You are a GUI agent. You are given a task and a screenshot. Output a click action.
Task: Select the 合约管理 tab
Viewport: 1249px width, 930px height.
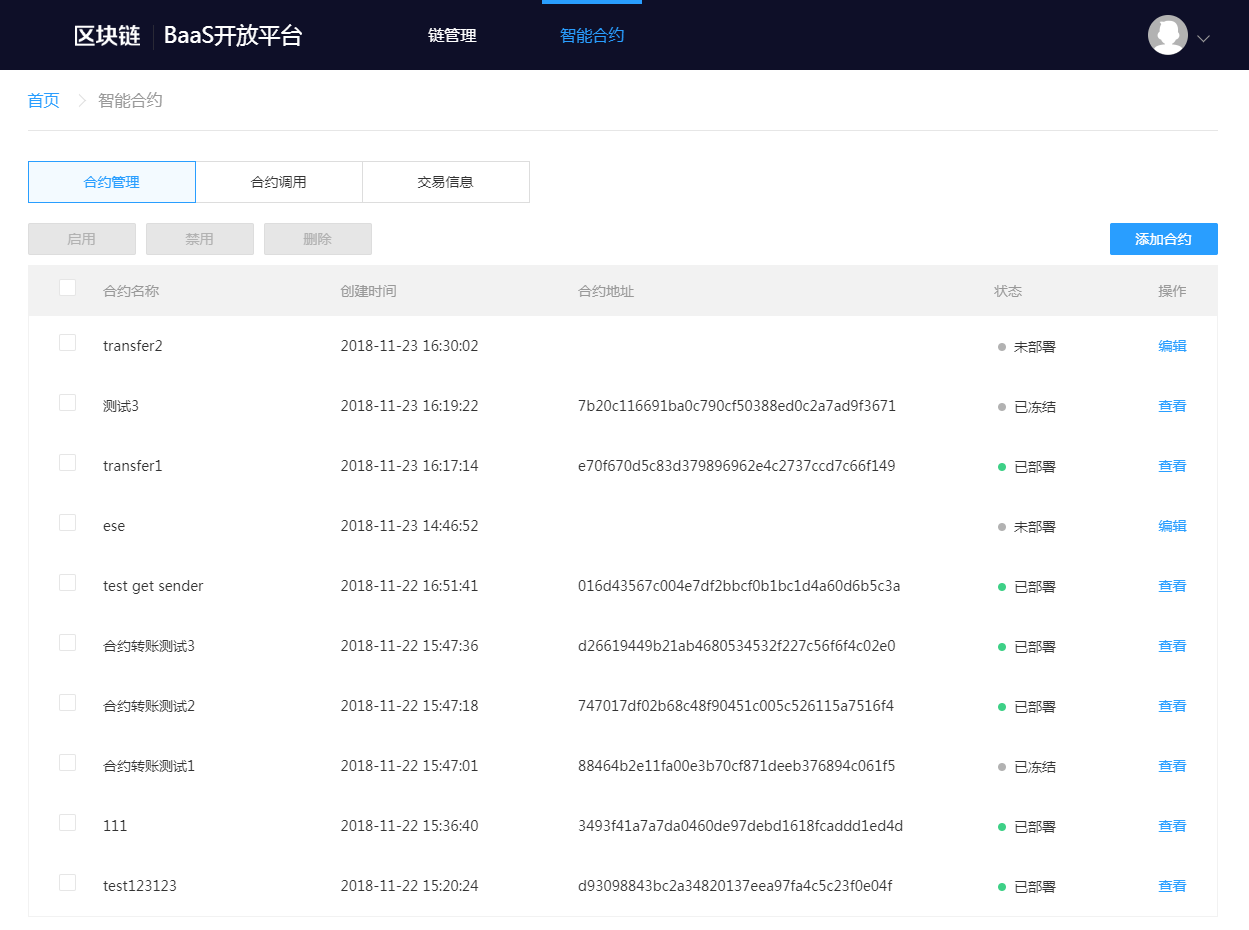point(112,182)
